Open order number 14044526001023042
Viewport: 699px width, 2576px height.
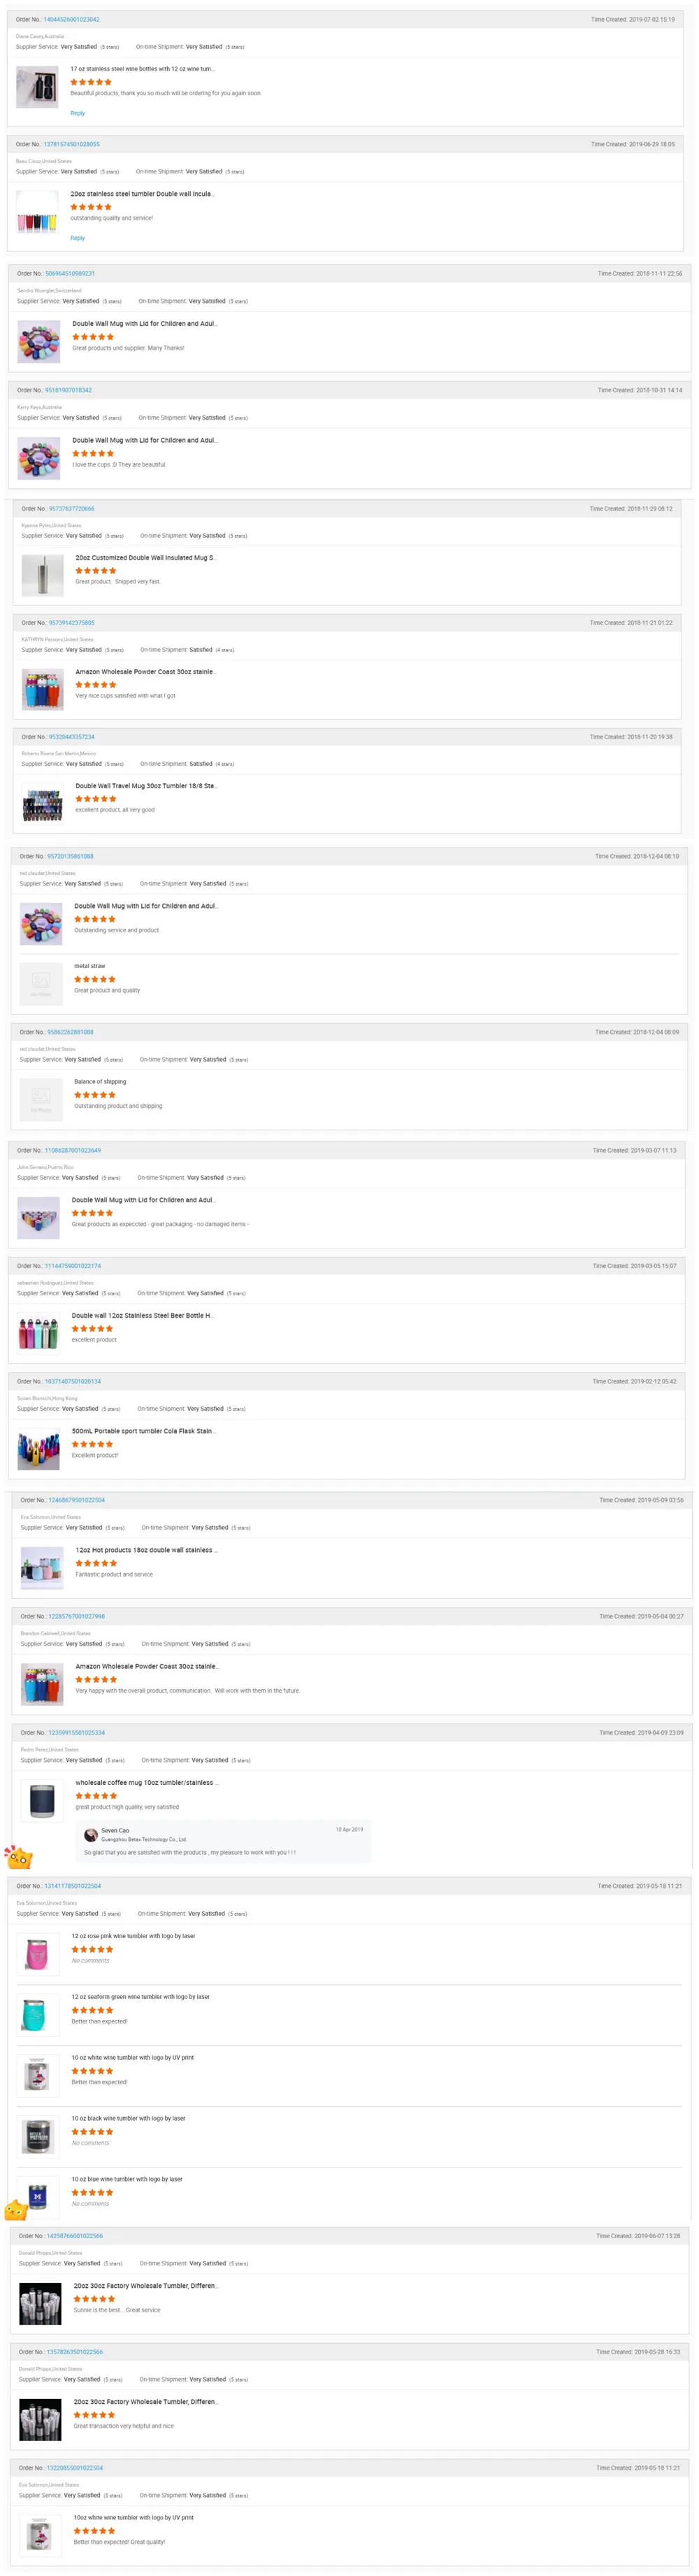[71, 19]
